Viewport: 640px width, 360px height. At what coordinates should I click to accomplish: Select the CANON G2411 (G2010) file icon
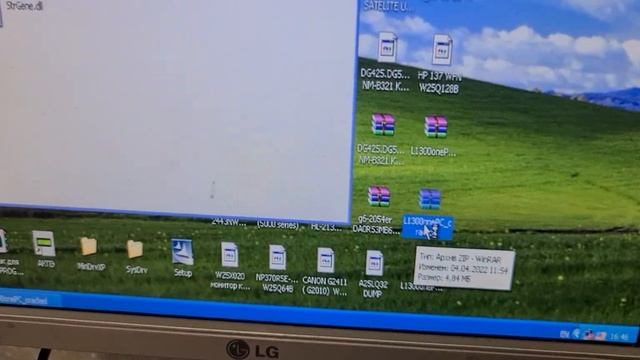point(326,260)
